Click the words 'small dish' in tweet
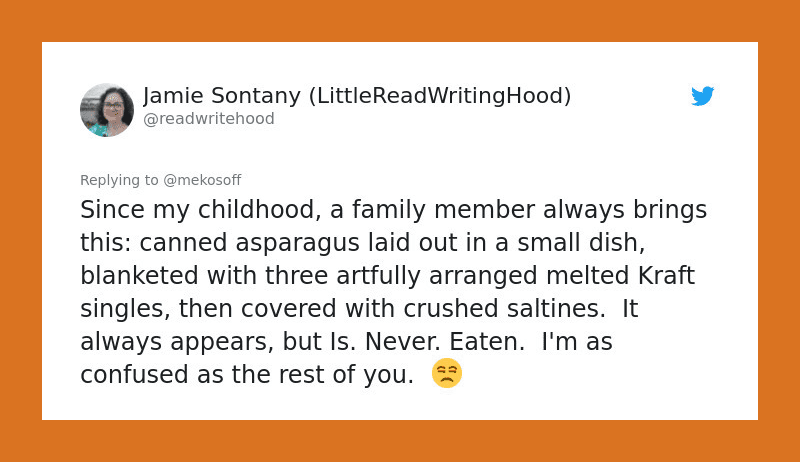Screen dimensions: 800x462 click(581, 243)
